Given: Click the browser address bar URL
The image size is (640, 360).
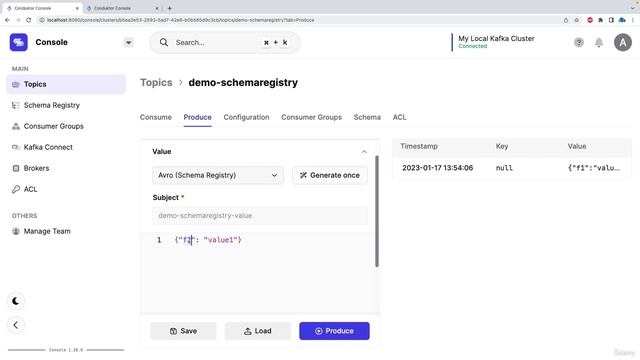Looking at the screenshot, I should [x=180, y=20].
